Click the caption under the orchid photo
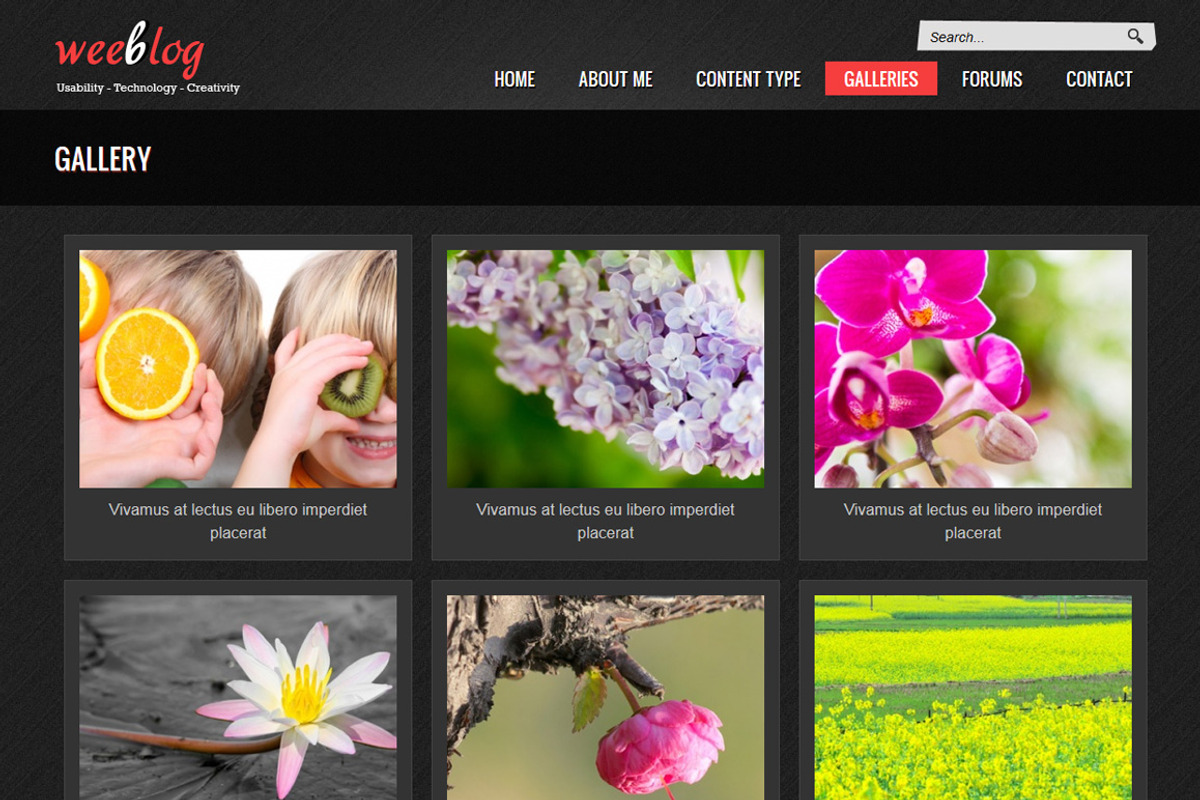This screenshot has height=800, width=1200. click(973, 521)
